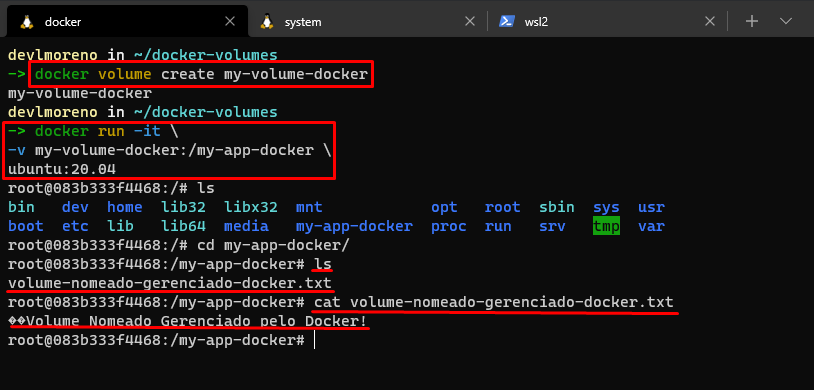Click the Linux penguin icon on docker tab

[x=26, y=21]
